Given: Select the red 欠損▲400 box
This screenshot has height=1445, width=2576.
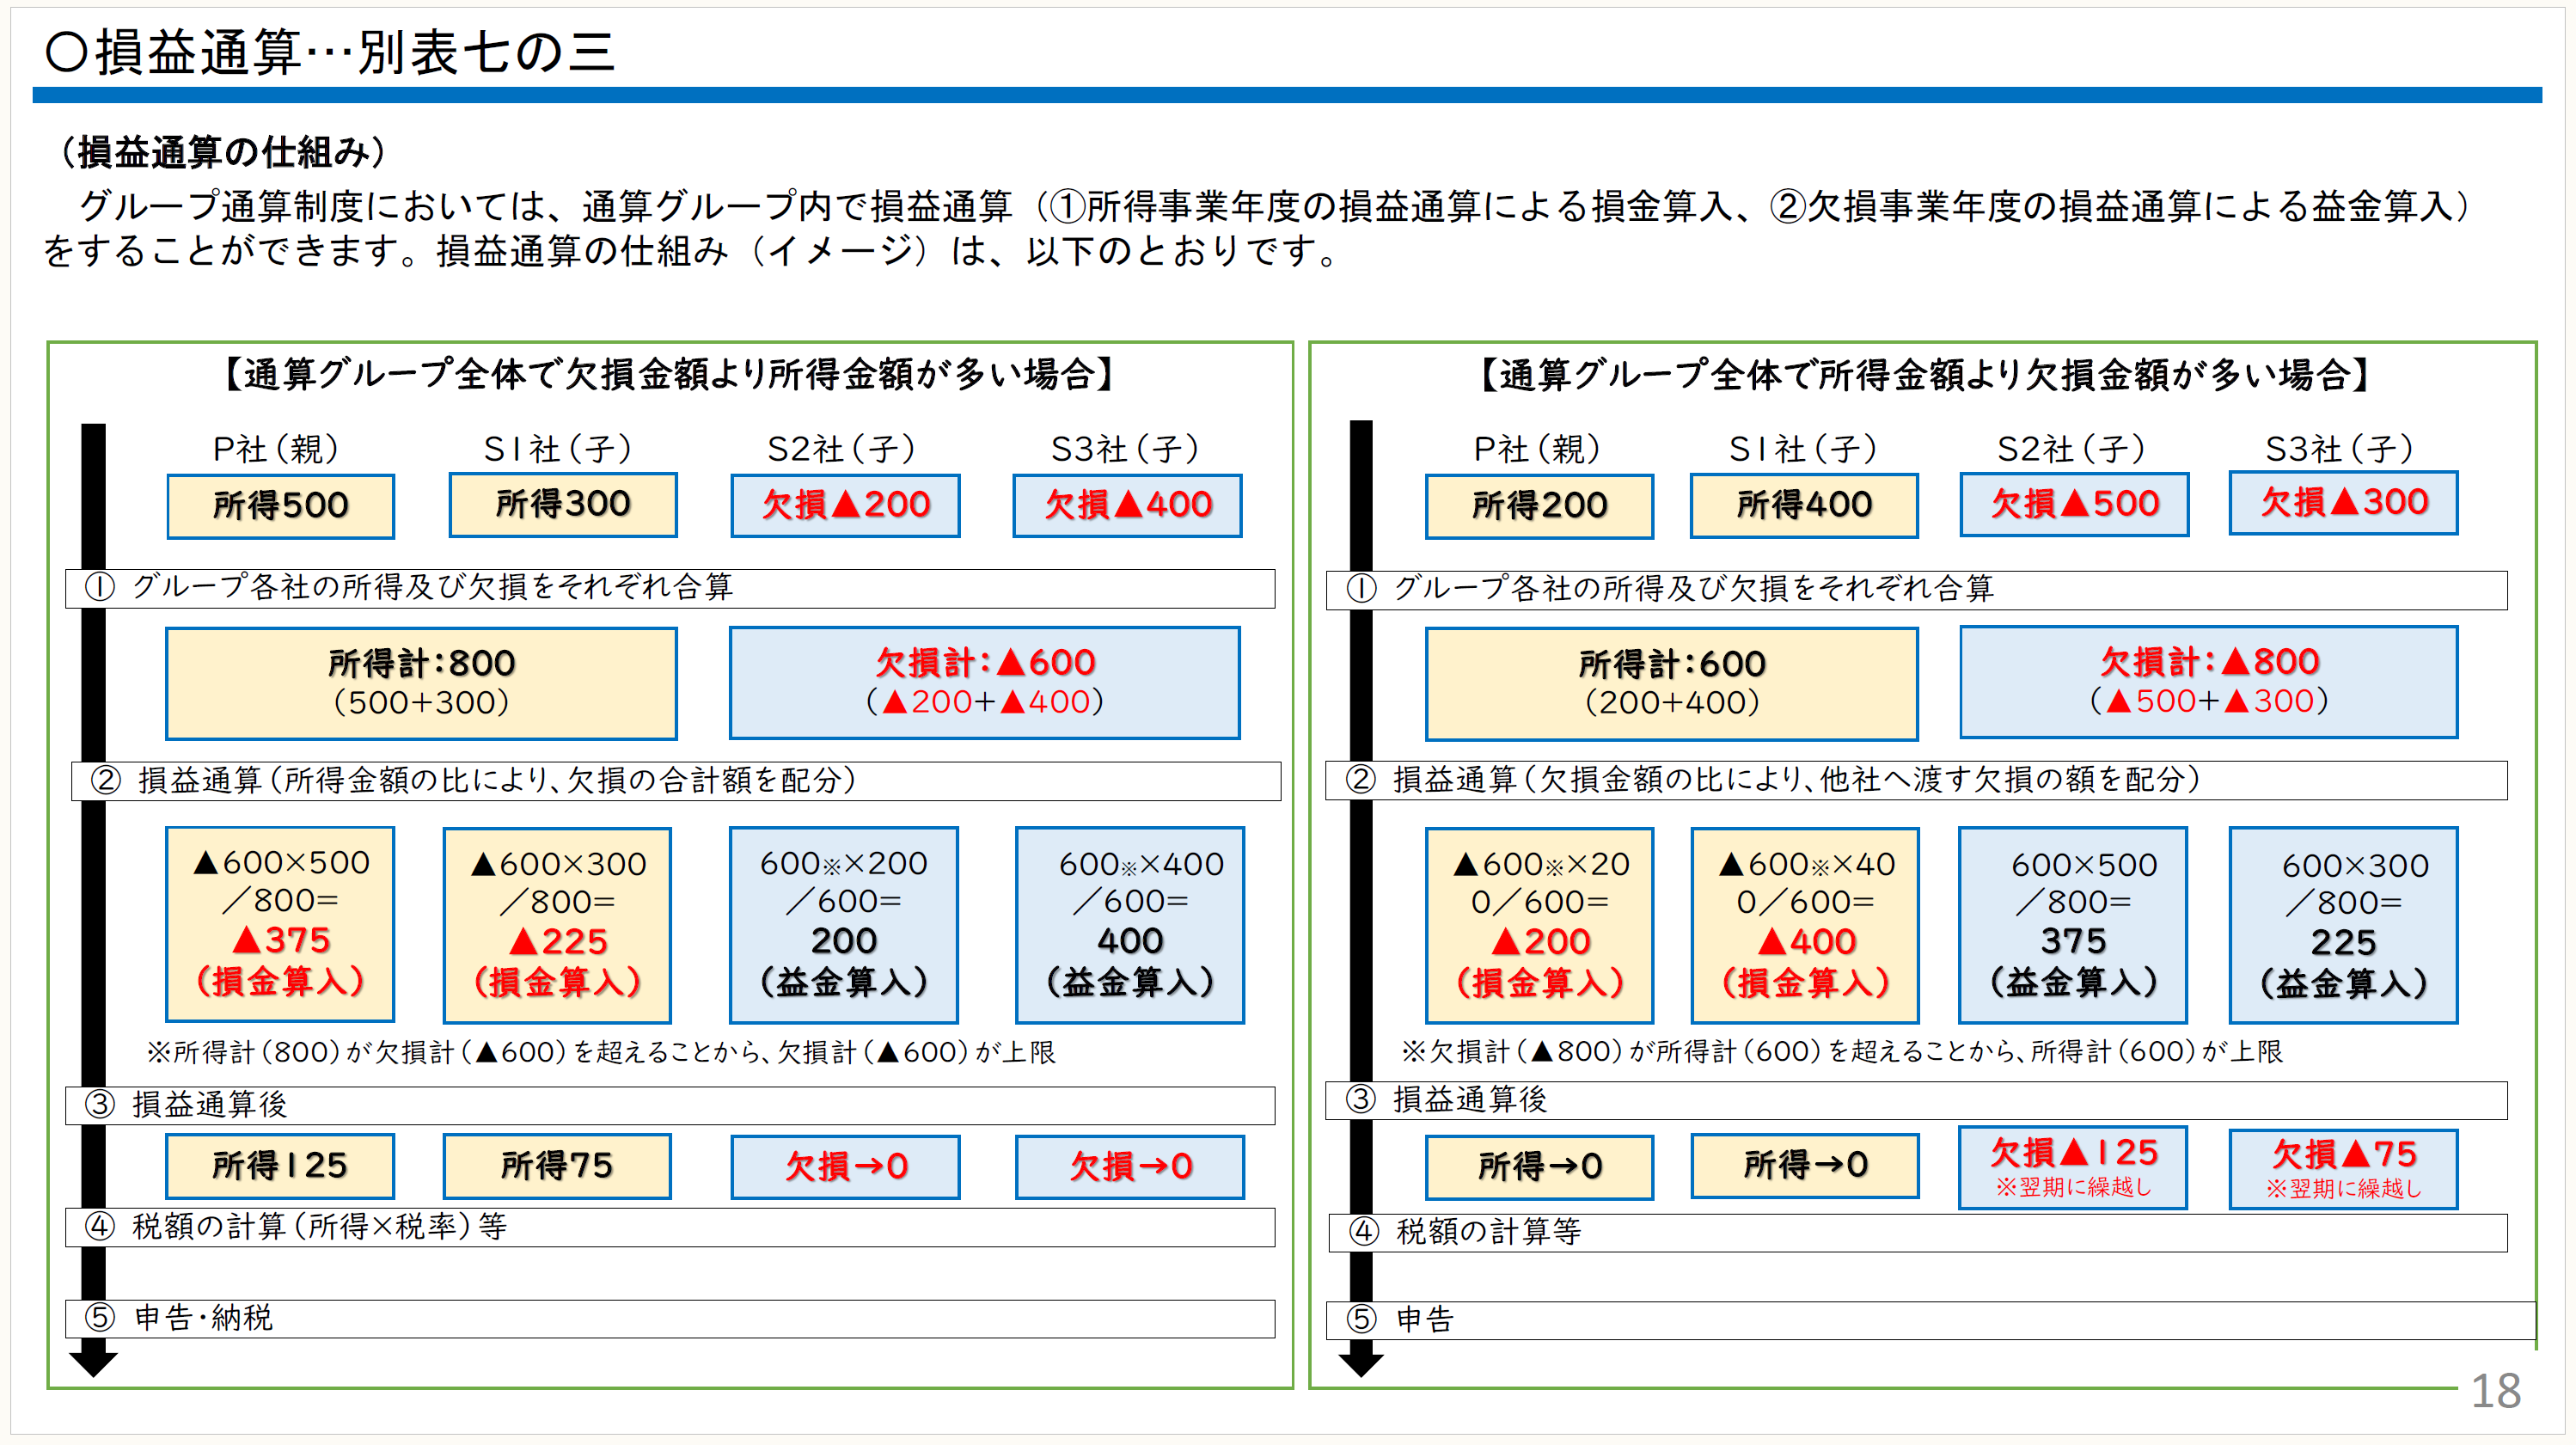Looking at the screenshot, I should pyautogui.click(x=1127, y=505).
